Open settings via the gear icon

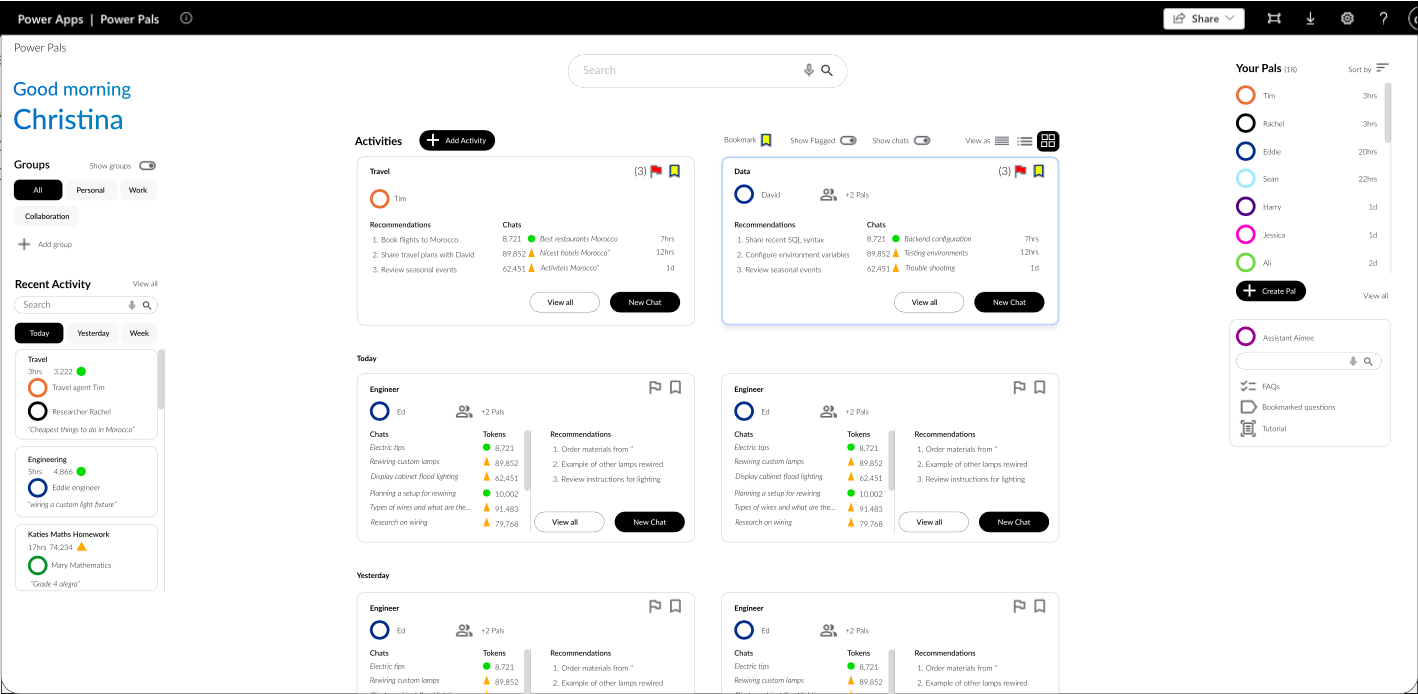[1347, 18]
